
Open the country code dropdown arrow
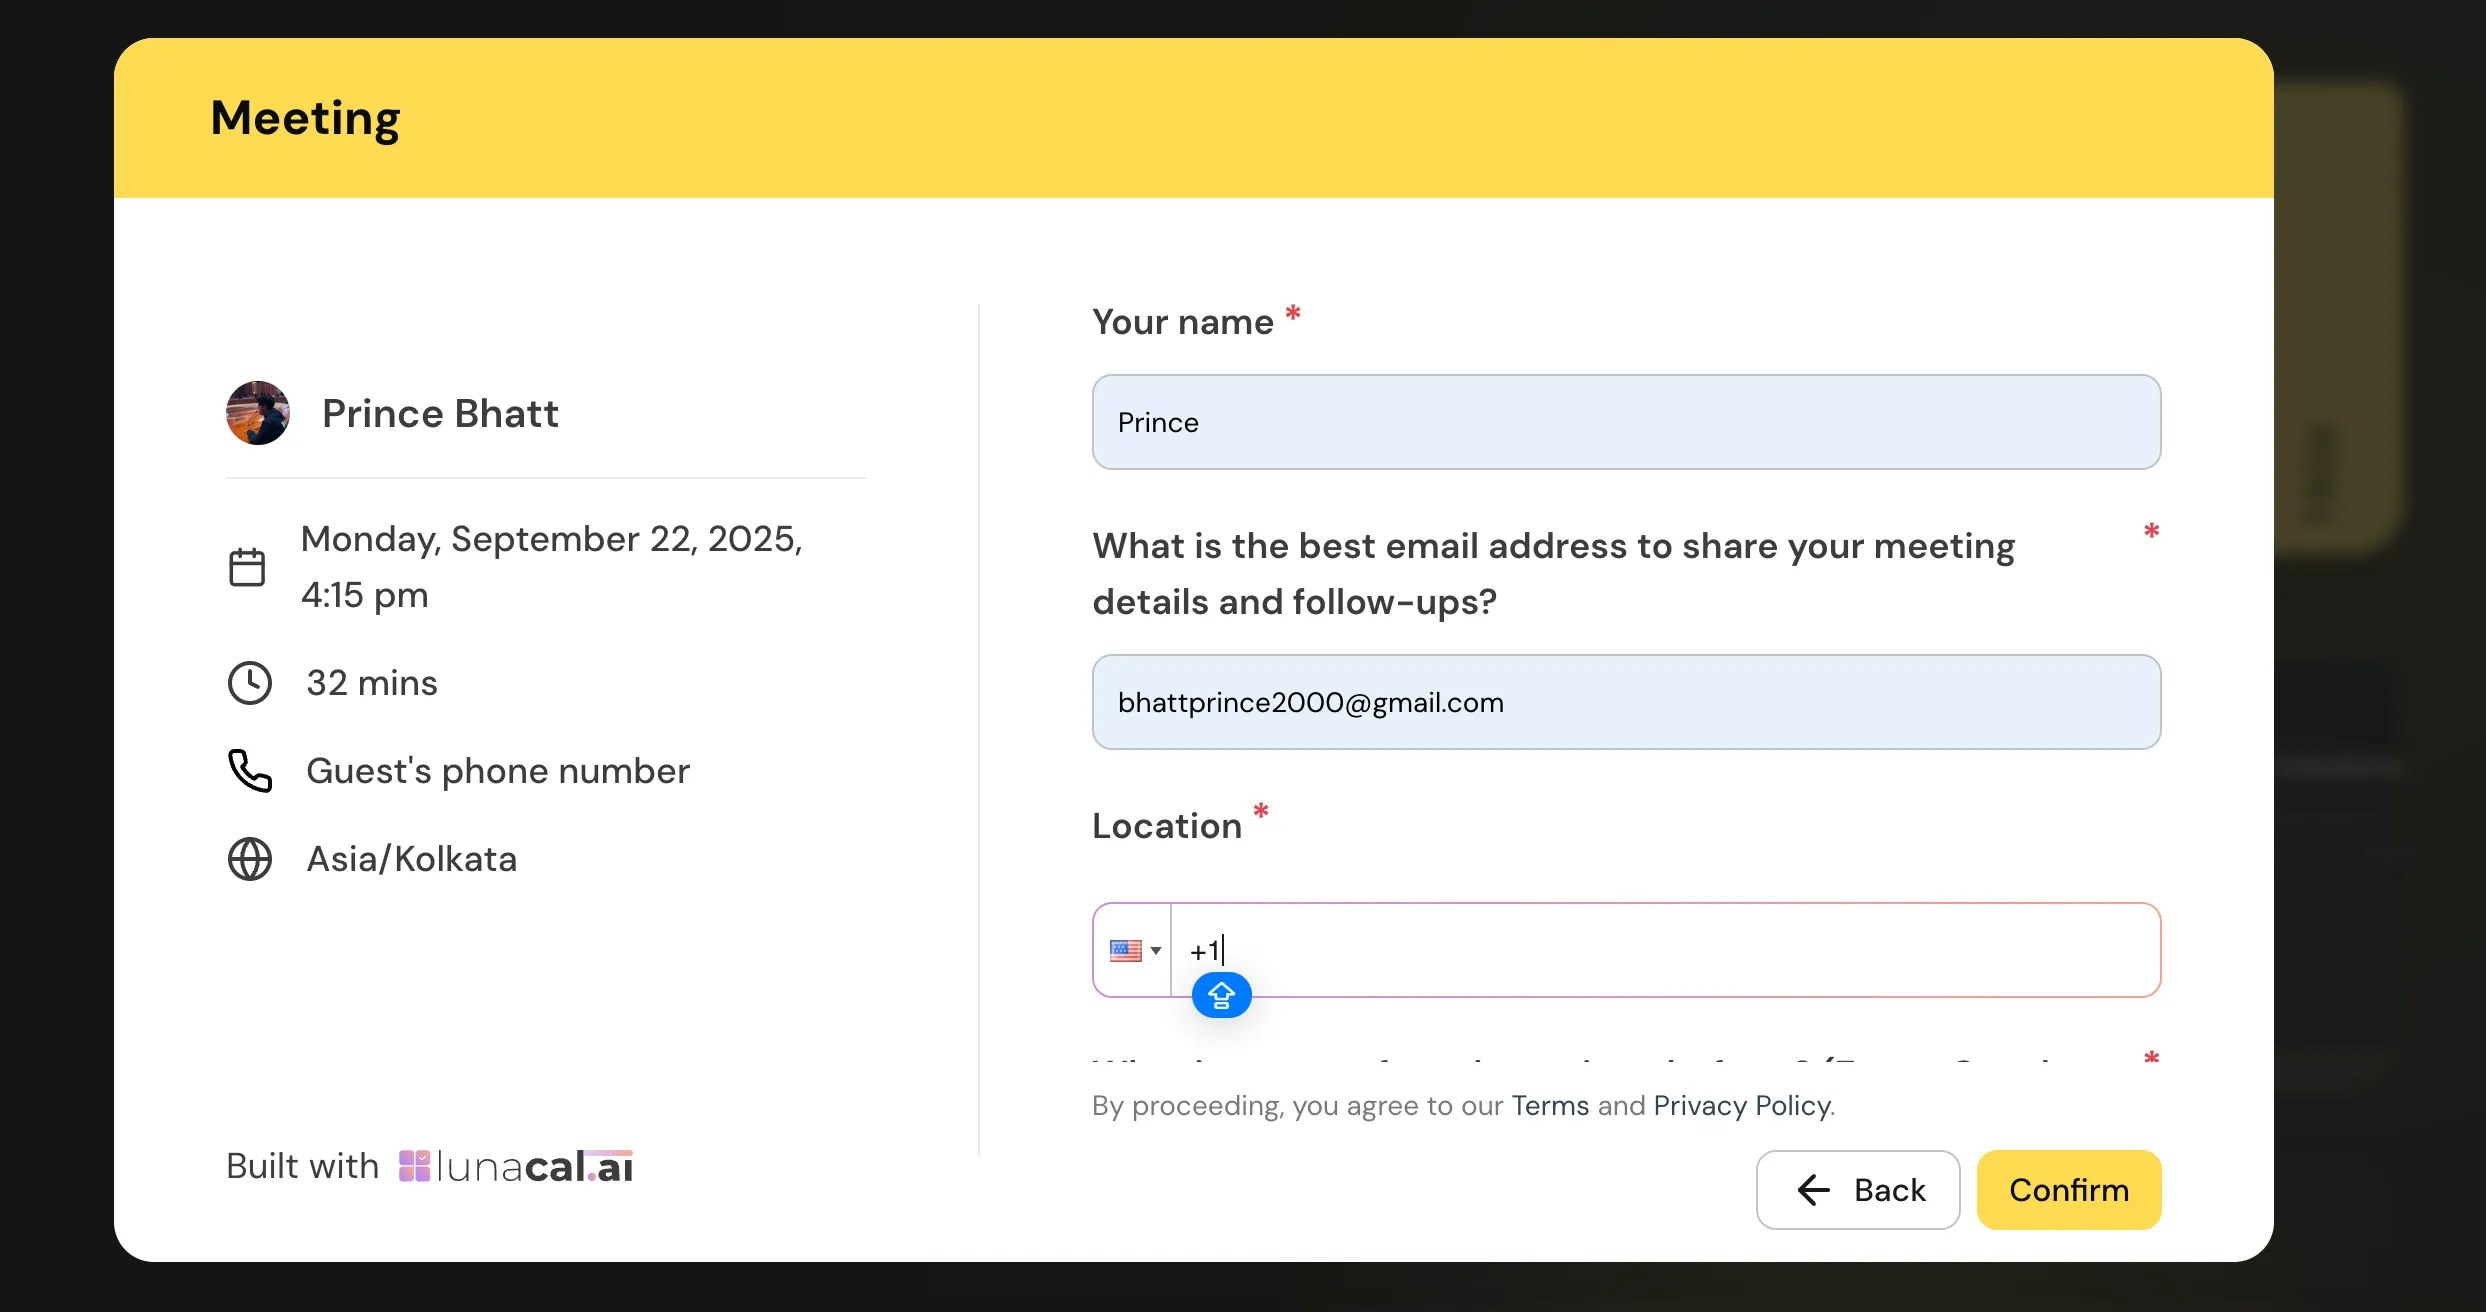1156,950
